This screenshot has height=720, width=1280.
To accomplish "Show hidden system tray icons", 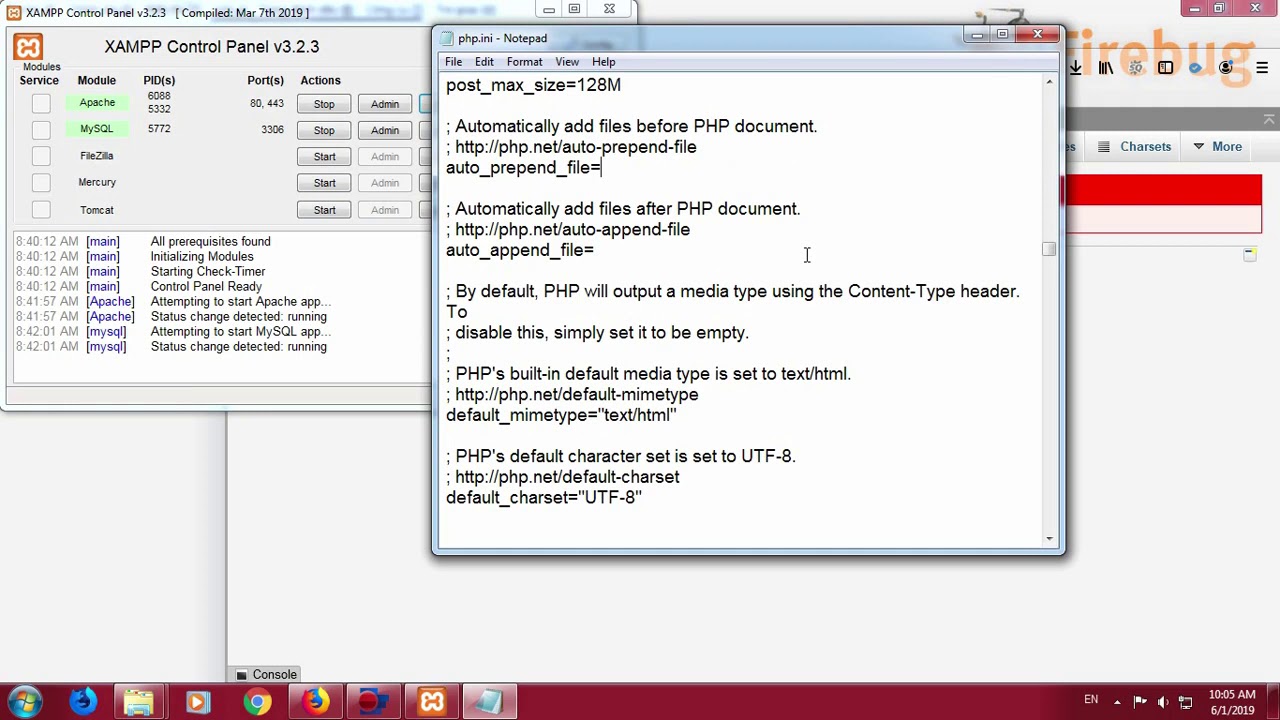I will [1117, 701].
